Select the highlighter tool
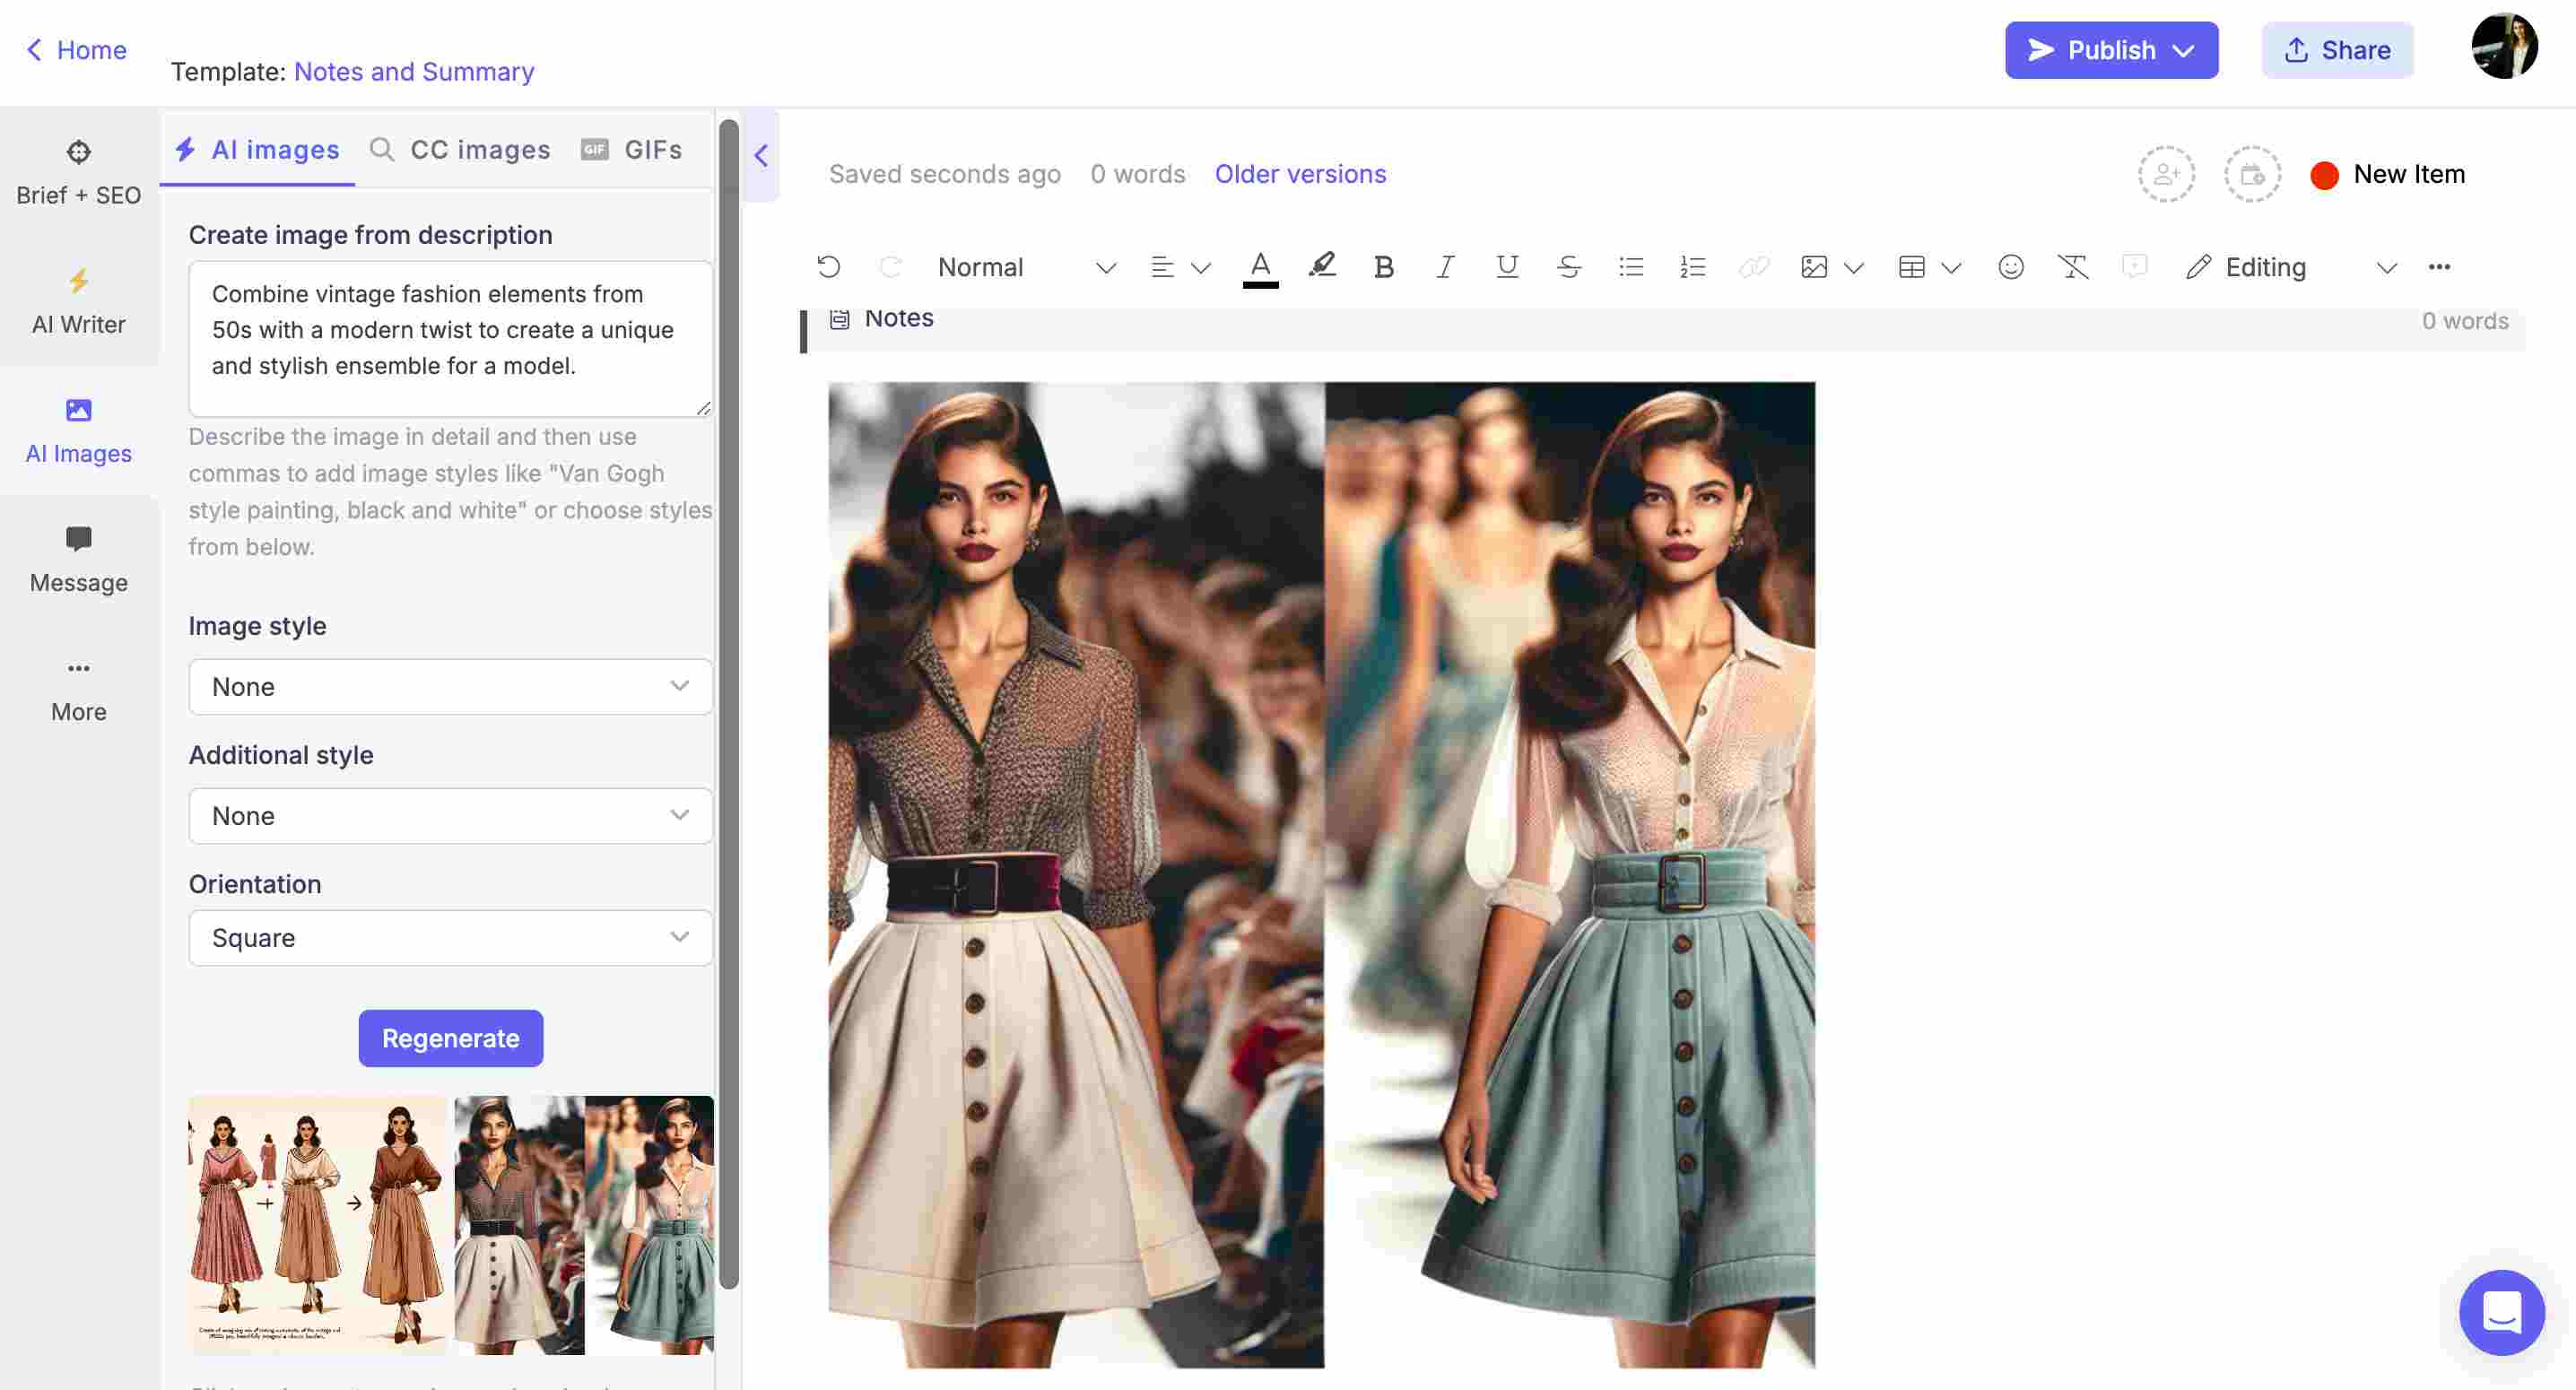The height and width of the screenshot is (1390, 2576). (1322, 266)
